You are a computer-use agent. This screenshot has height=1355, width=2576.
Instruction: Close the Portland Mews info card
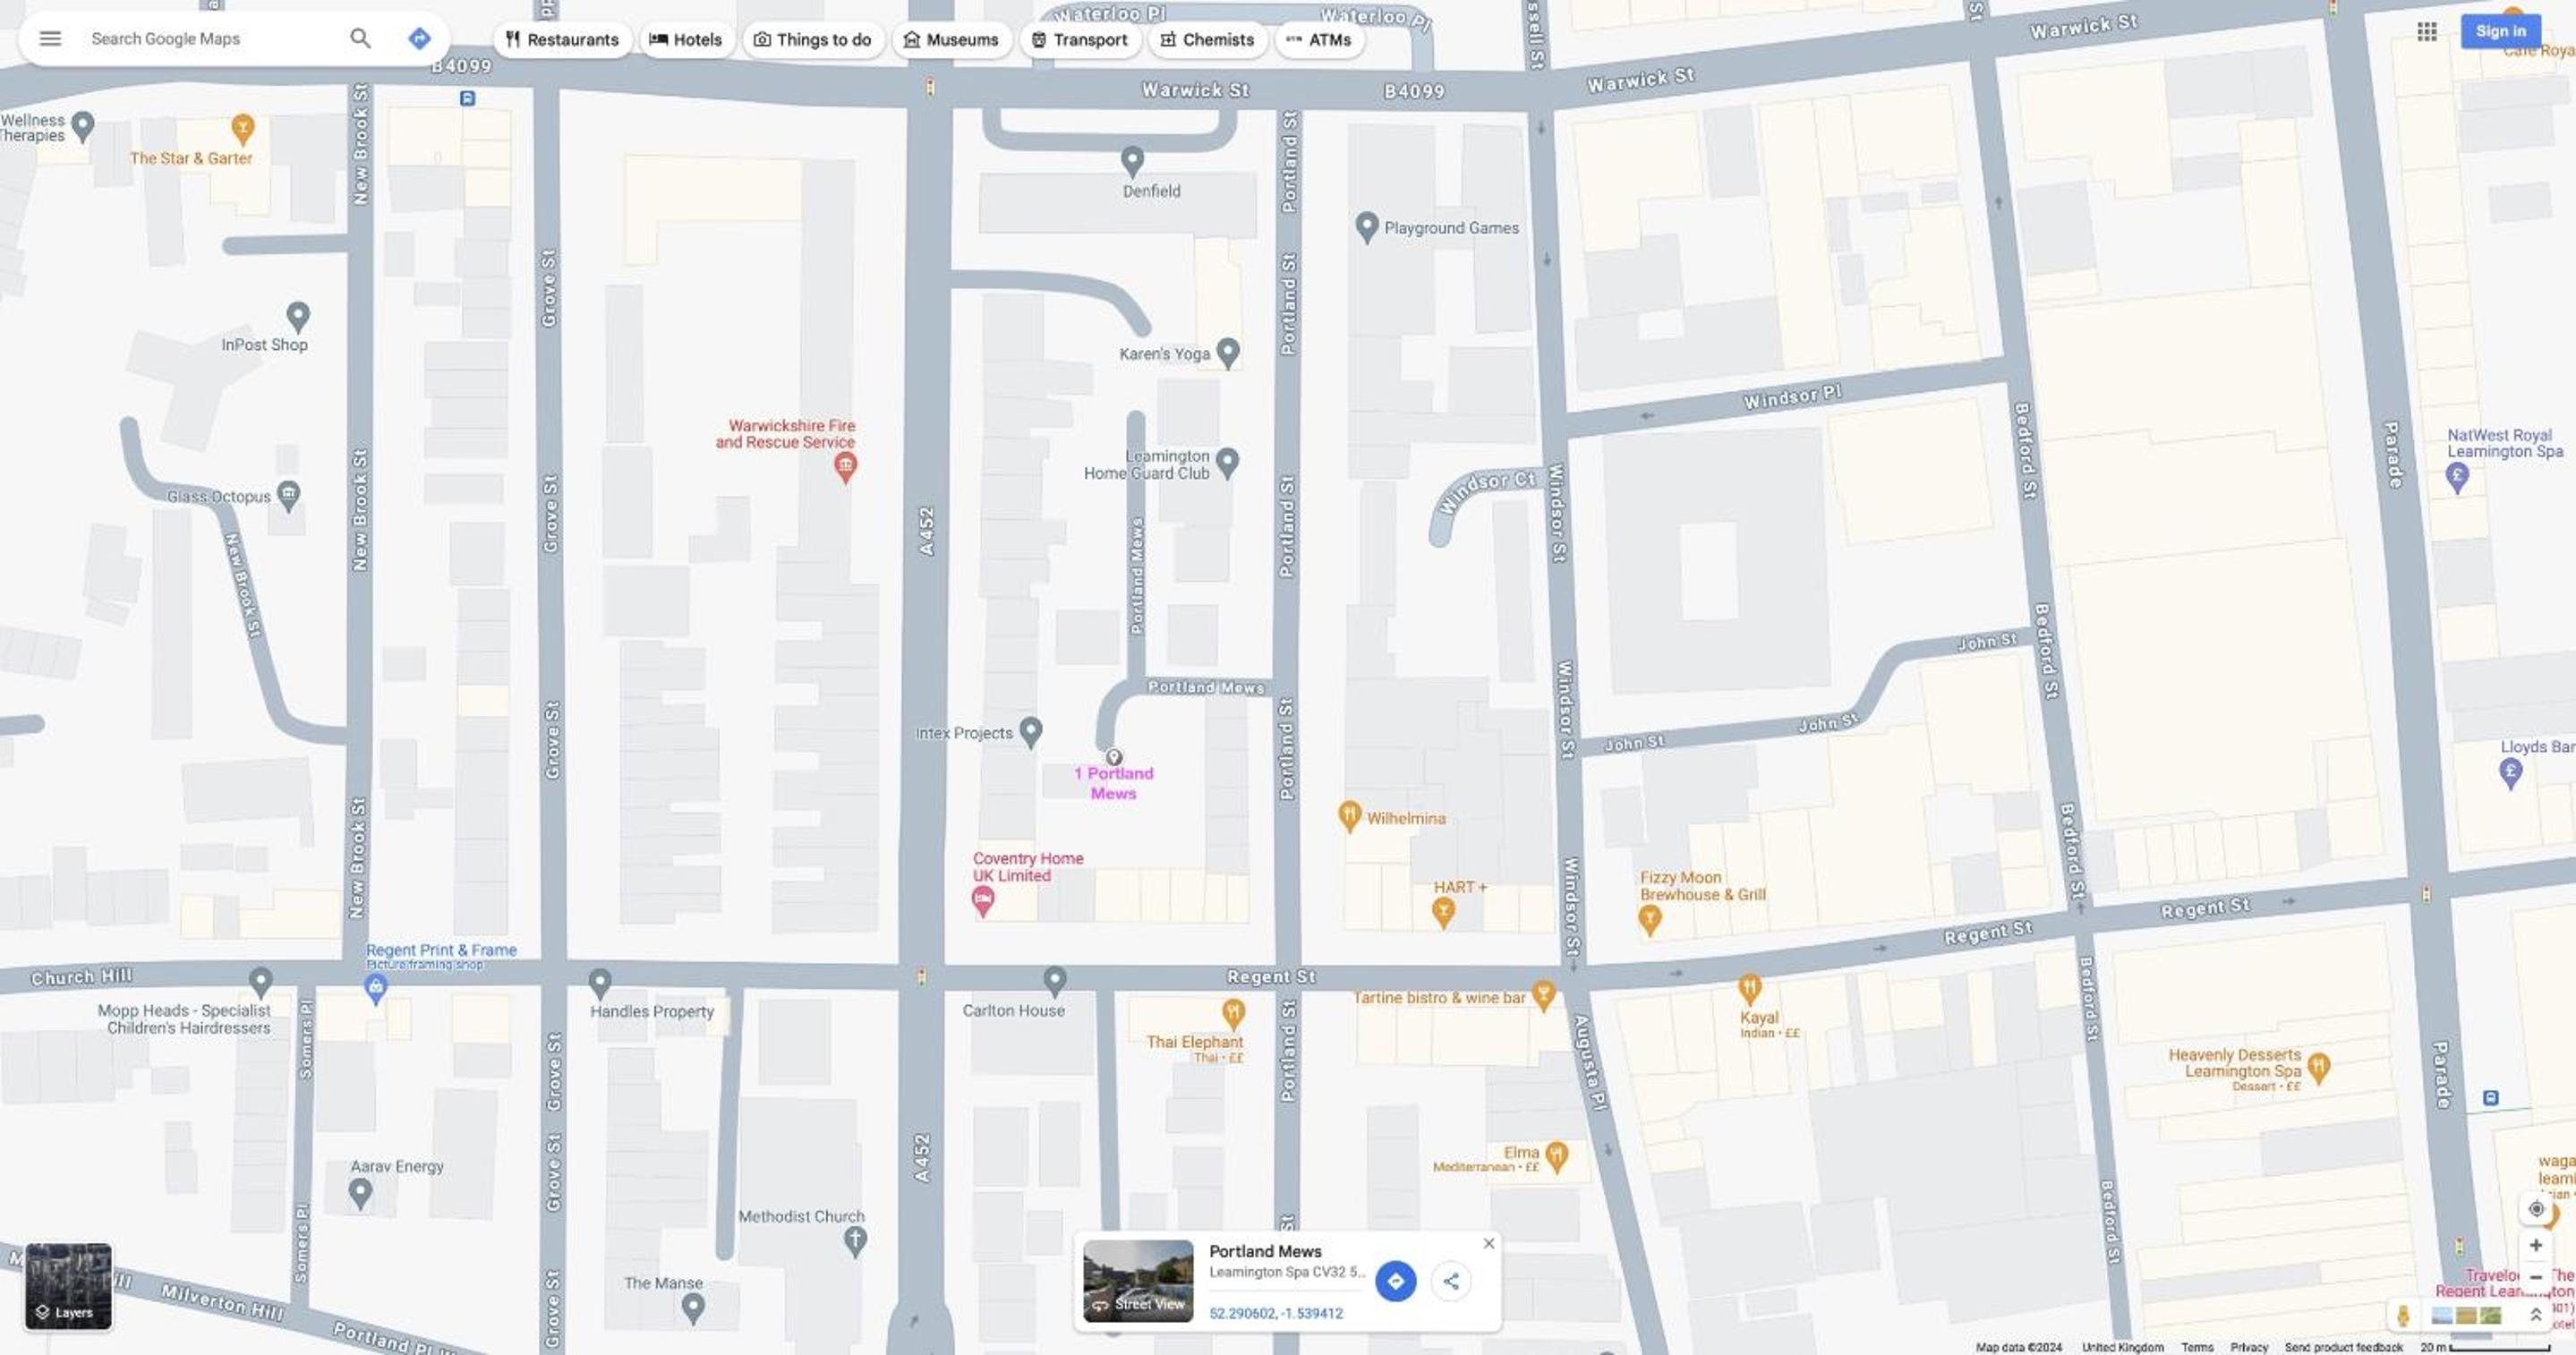1488,1244
